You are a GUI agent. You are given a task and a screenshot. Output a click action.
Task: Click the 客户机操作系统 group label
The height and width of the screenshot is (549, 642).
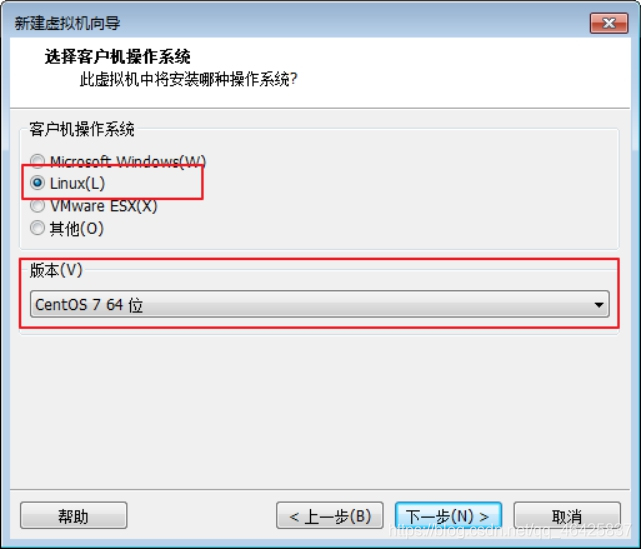[81, 129]
